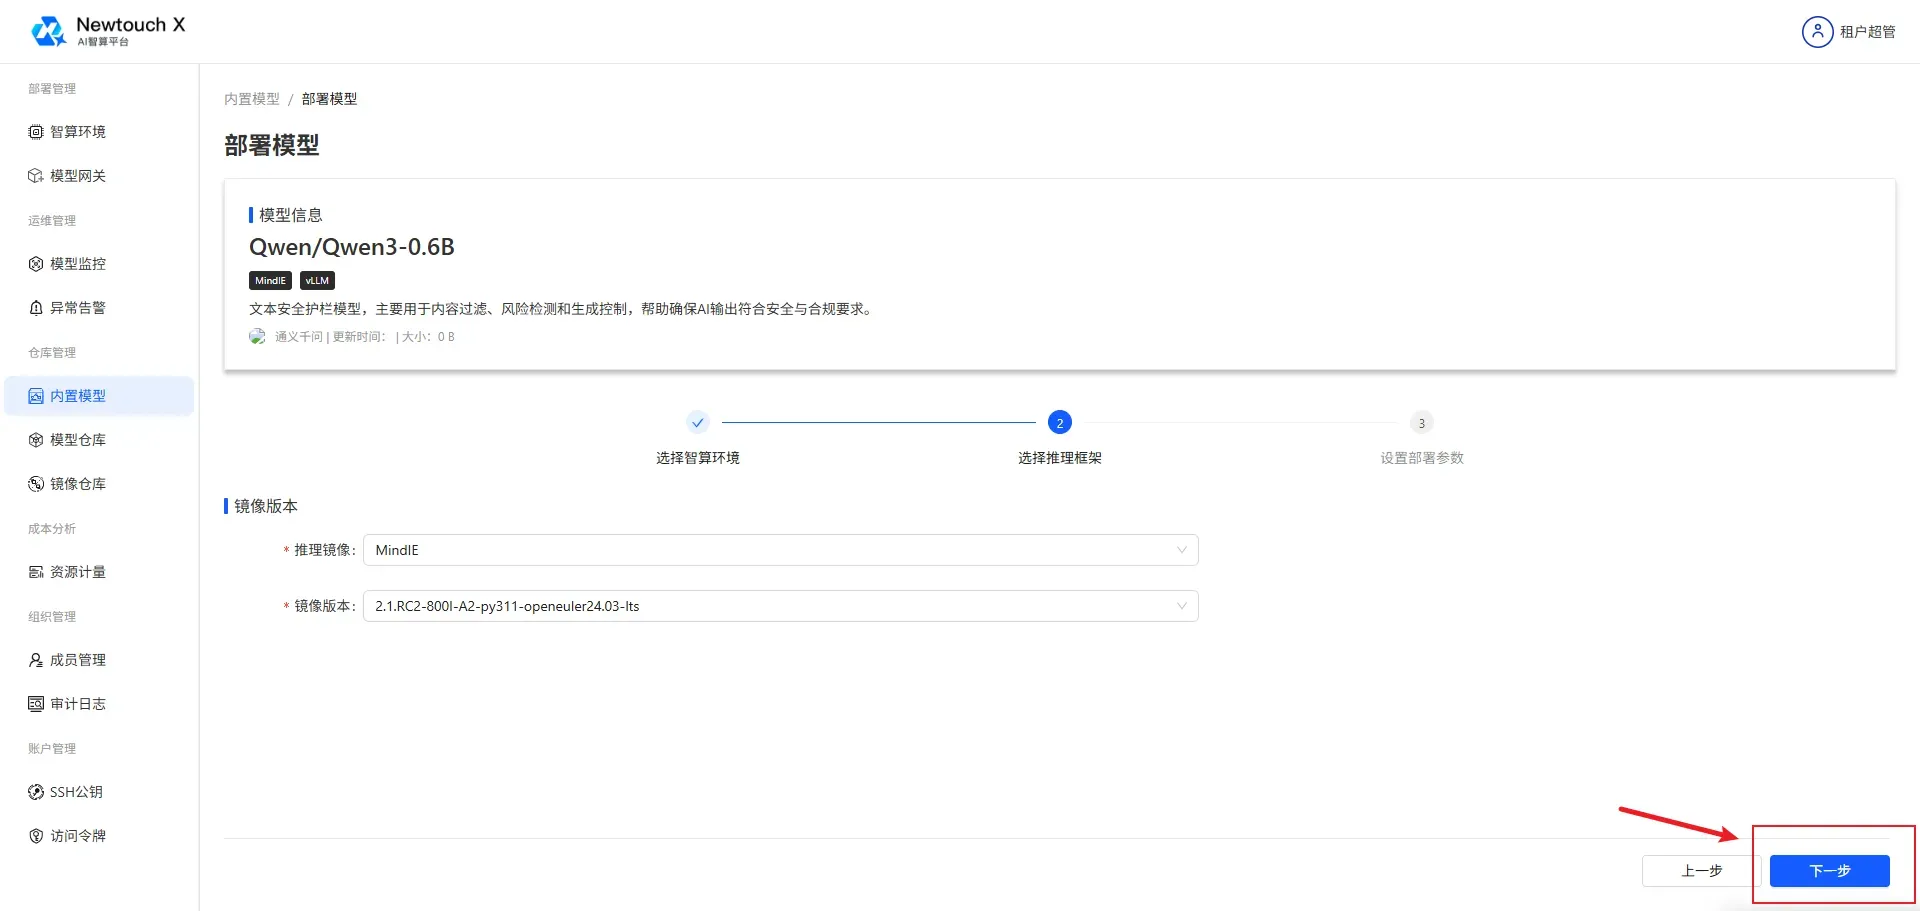
Task: Click the vLLM tag badge
Action: [x=317, y=281]
